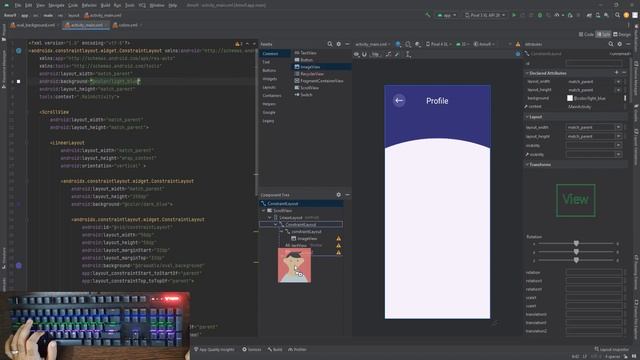Select root ConstraintLayout in Component Tree

pos(301,203)
